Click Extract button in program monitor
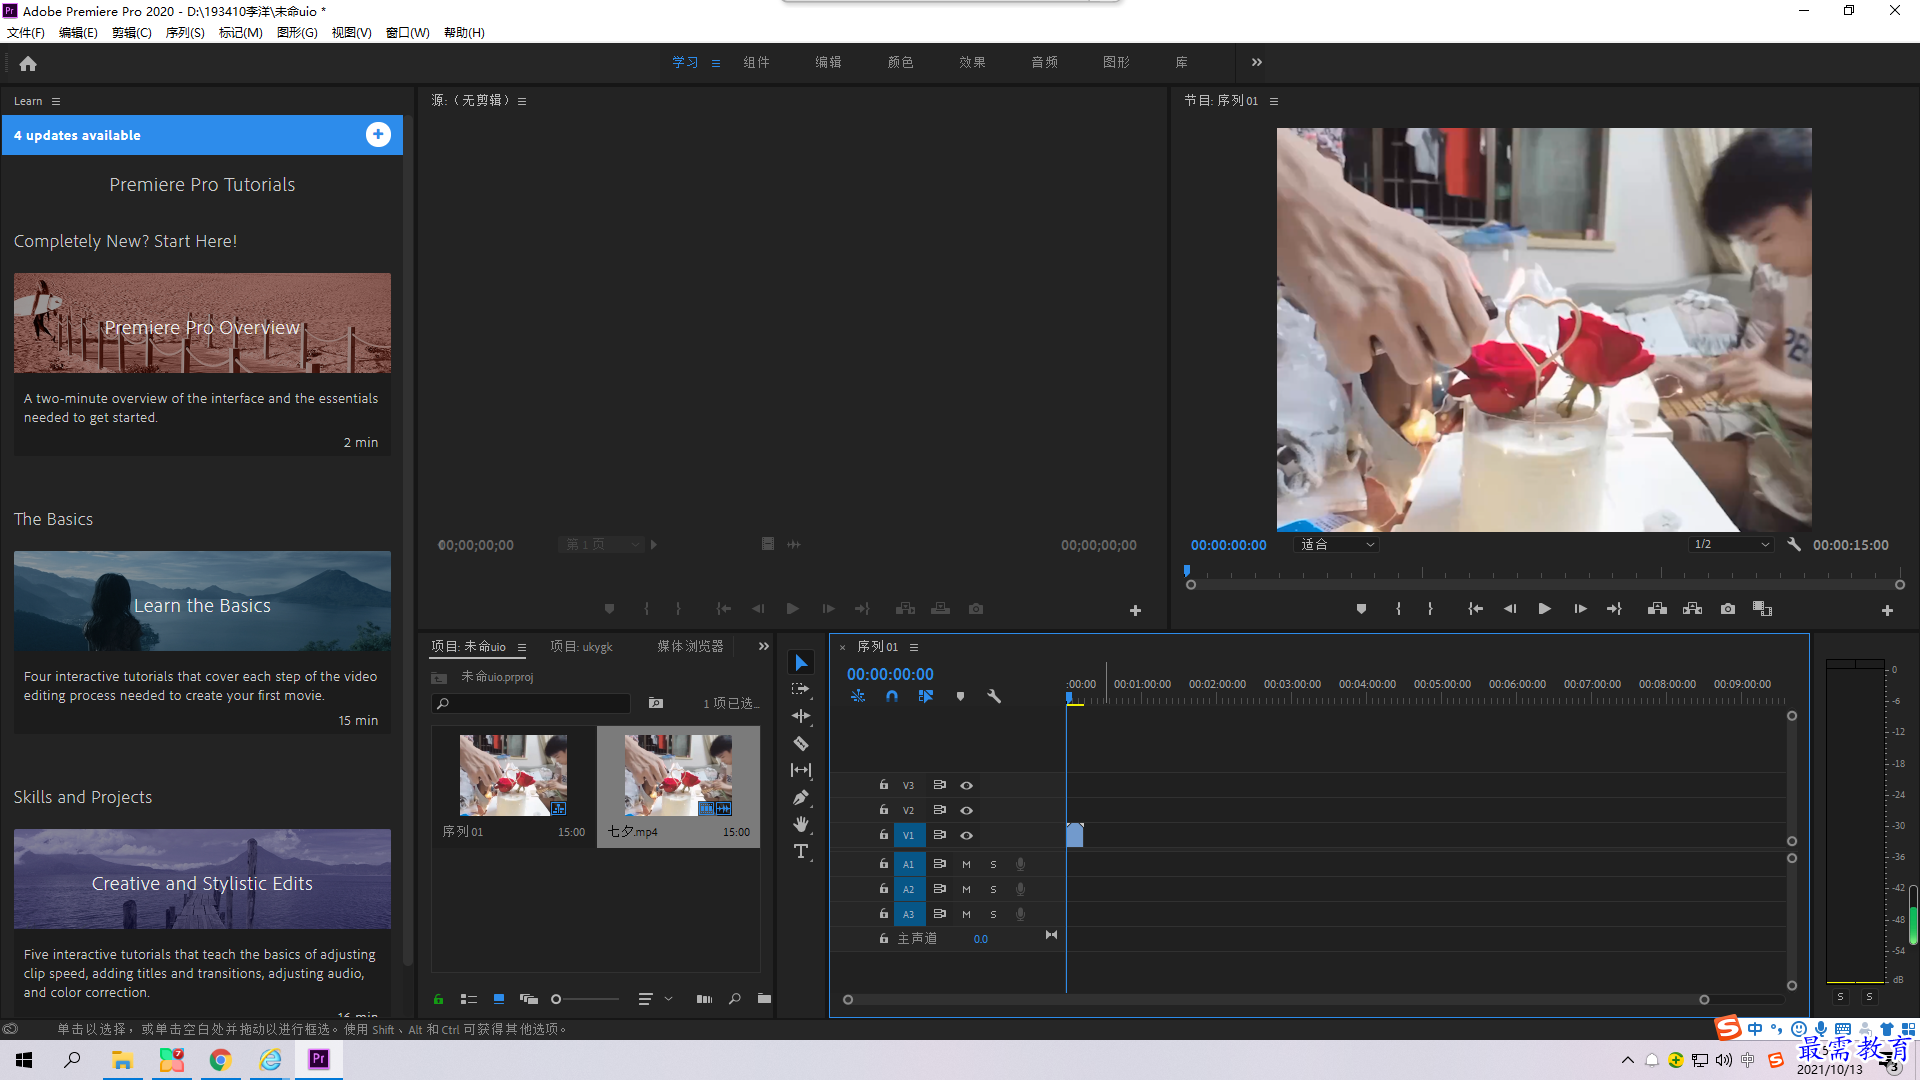Screen dimensions: 1920x1080 pyautogui.click(x=1692, y=609)
